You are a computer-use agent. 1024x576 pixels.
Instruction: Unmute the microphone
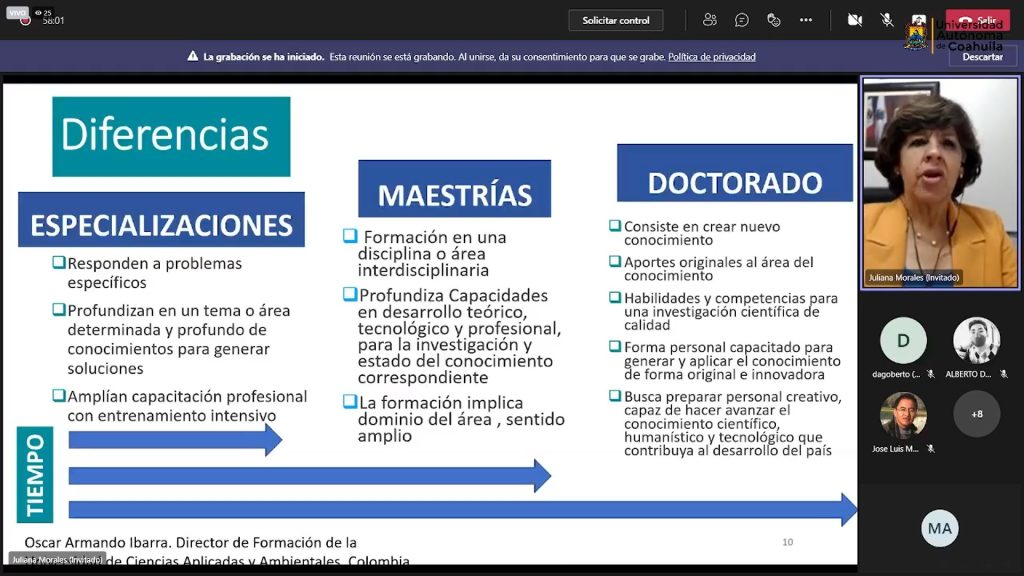click(886, 20)
